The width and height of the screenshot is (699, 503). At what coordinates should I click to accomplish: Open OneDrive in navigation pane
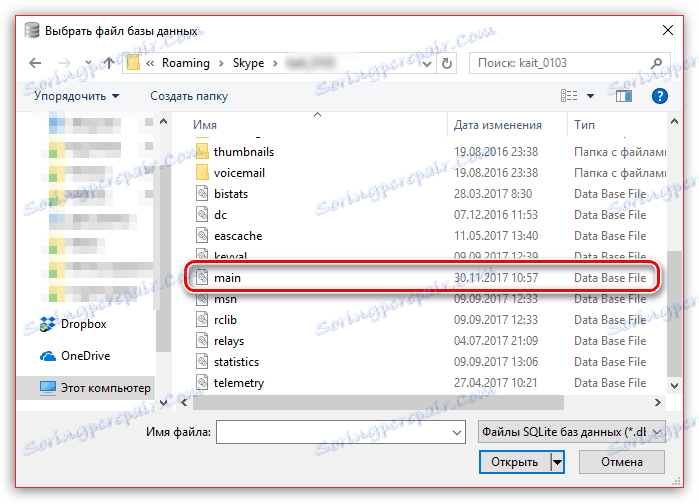tap(85, 356)
